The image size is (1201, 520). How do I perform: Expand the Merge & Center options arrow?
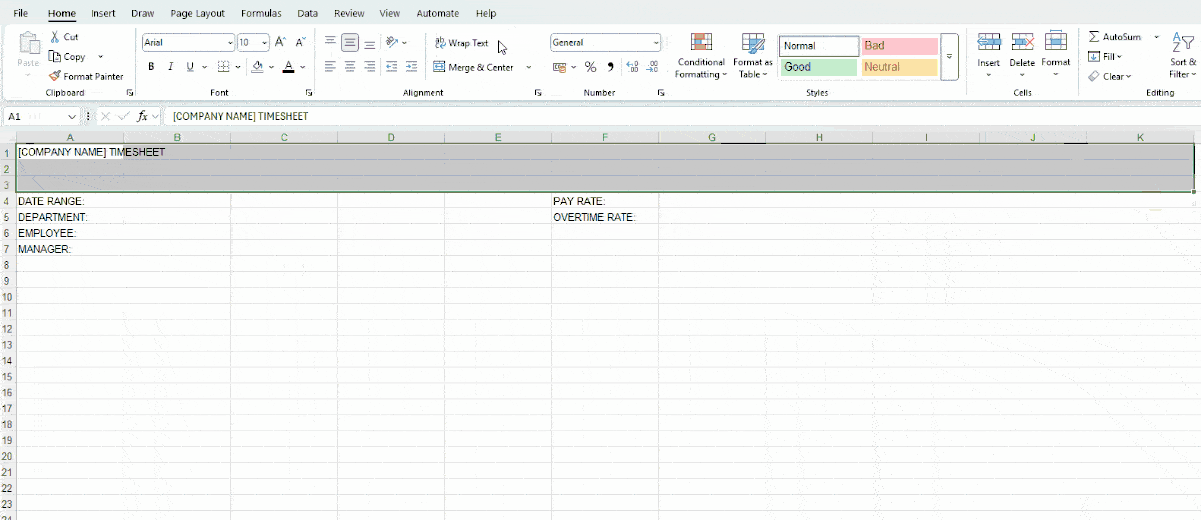[x=529, y=67]
